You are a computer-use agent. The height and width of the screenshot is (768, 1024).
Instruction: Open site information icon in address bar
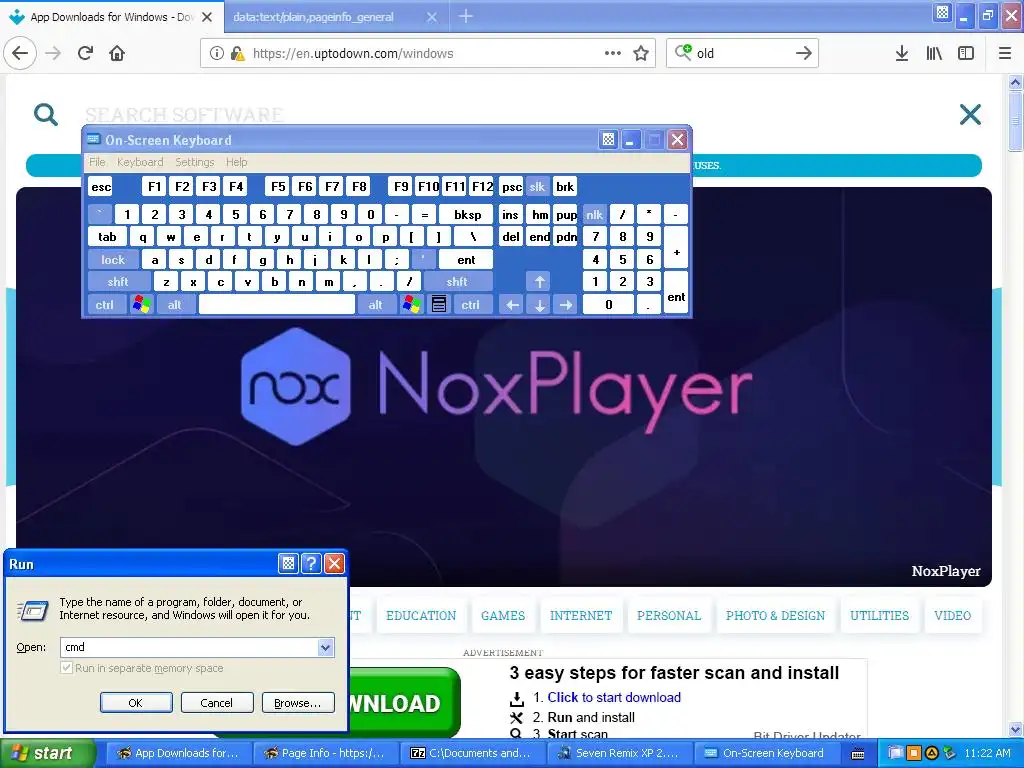(216, 53)
